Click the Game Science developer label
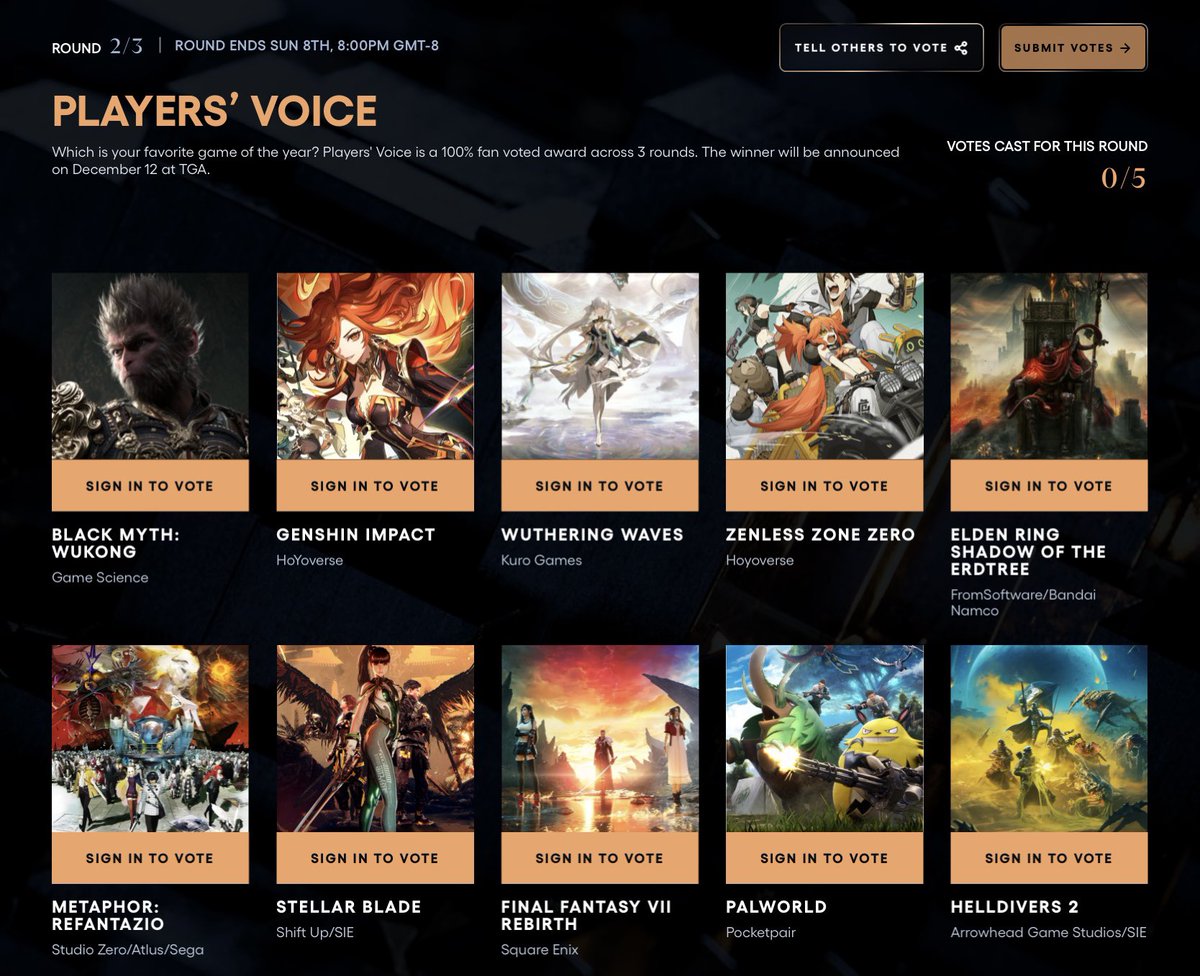Screen dimensions: 1200x976 click(x=100, y=577)
